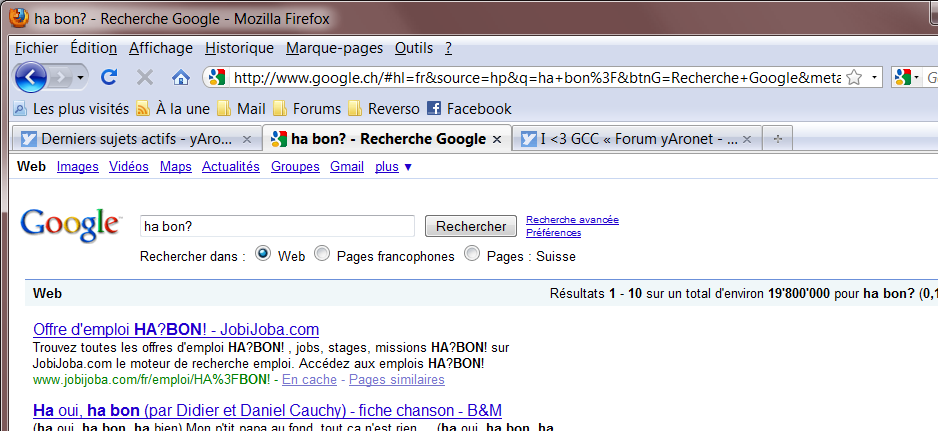
Task: Open back/forward history dropdown arrow
Action: coord(81,77)
